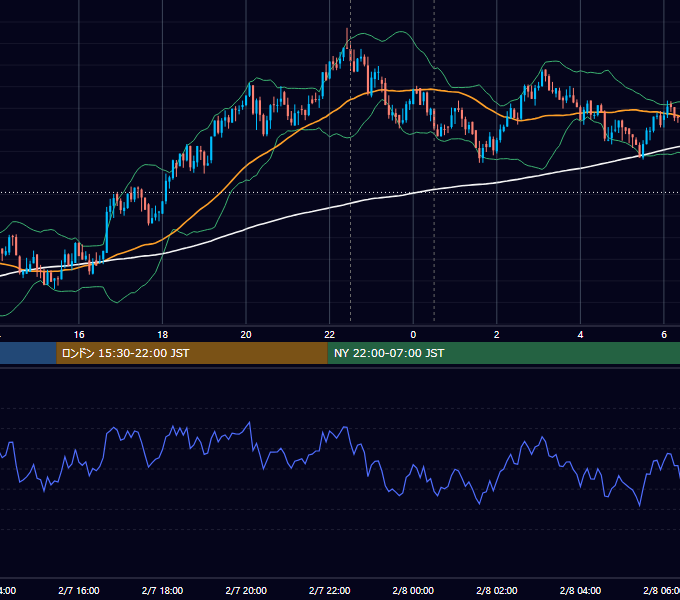Click the 18 hour label on price chart axis

163,335
